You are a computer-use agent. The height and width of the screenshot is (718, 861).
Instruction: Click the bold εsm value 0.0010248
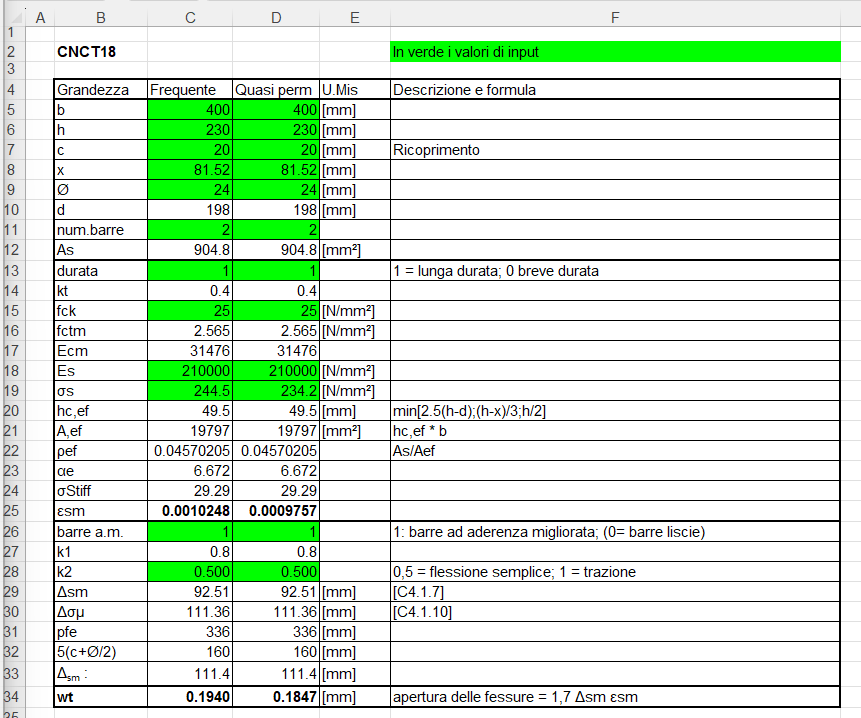click(x=190, y=511)
